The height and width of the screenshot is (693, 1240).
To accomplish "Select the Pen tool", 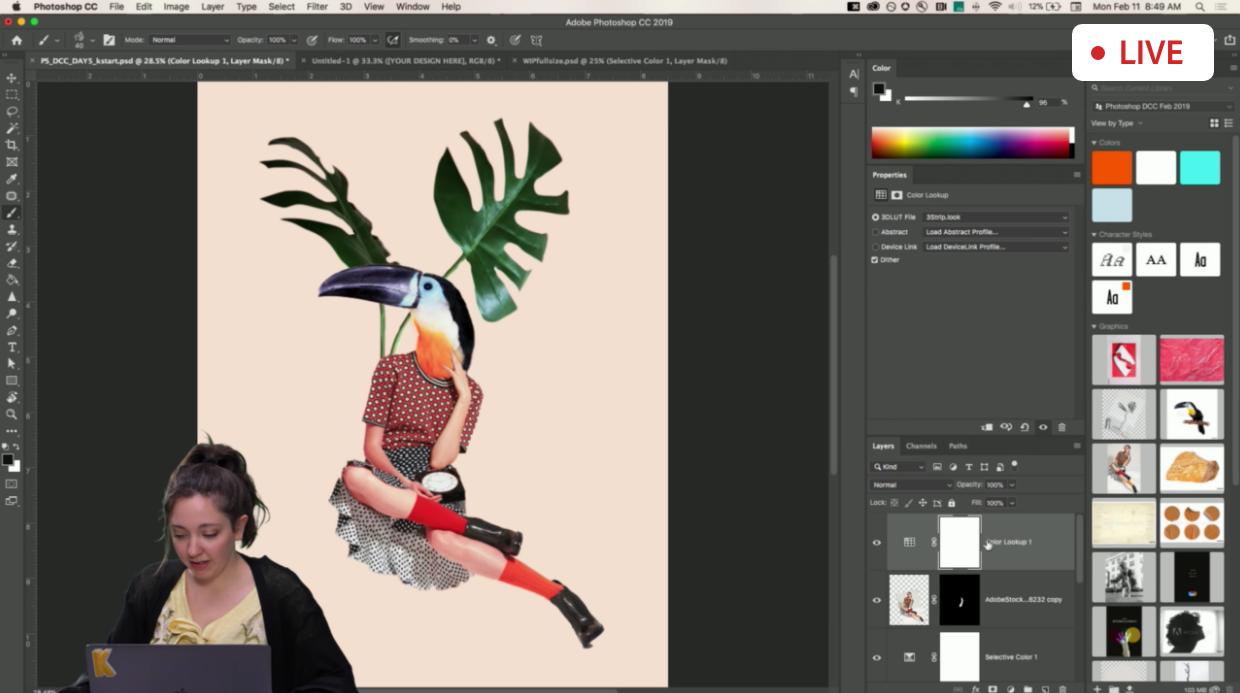I will pos(12,330).
